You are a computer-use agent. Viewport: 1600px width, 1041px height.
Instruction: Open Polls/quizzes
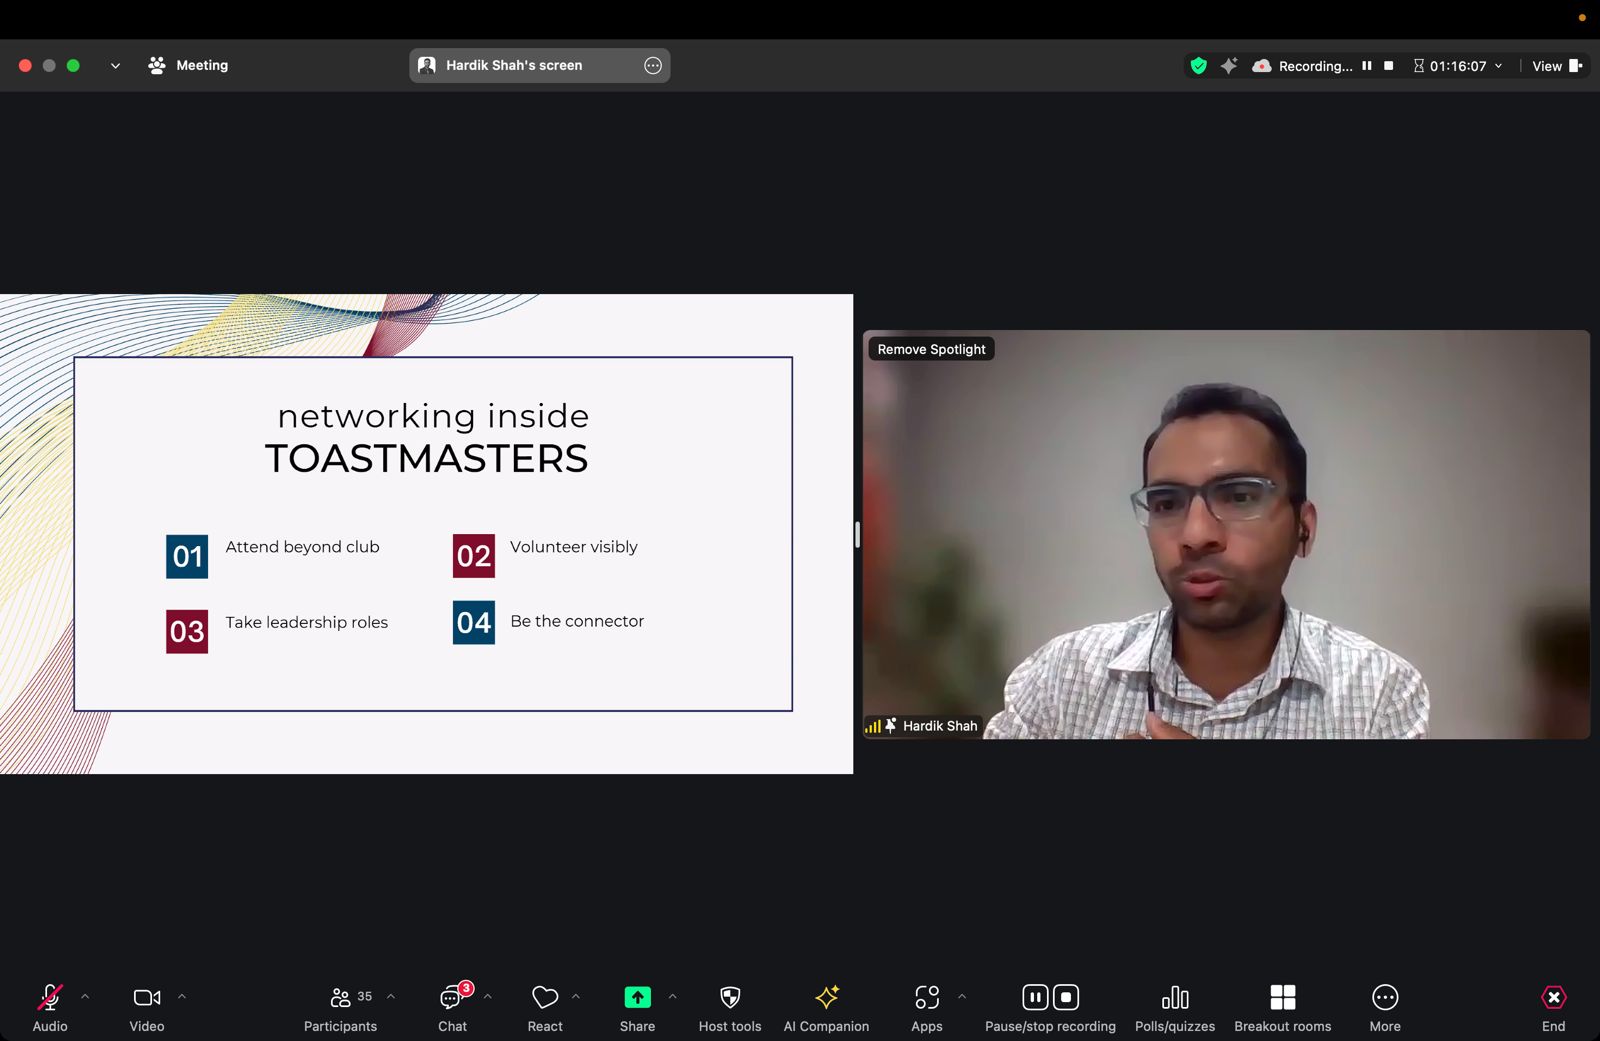[x=1175, y=1007]
